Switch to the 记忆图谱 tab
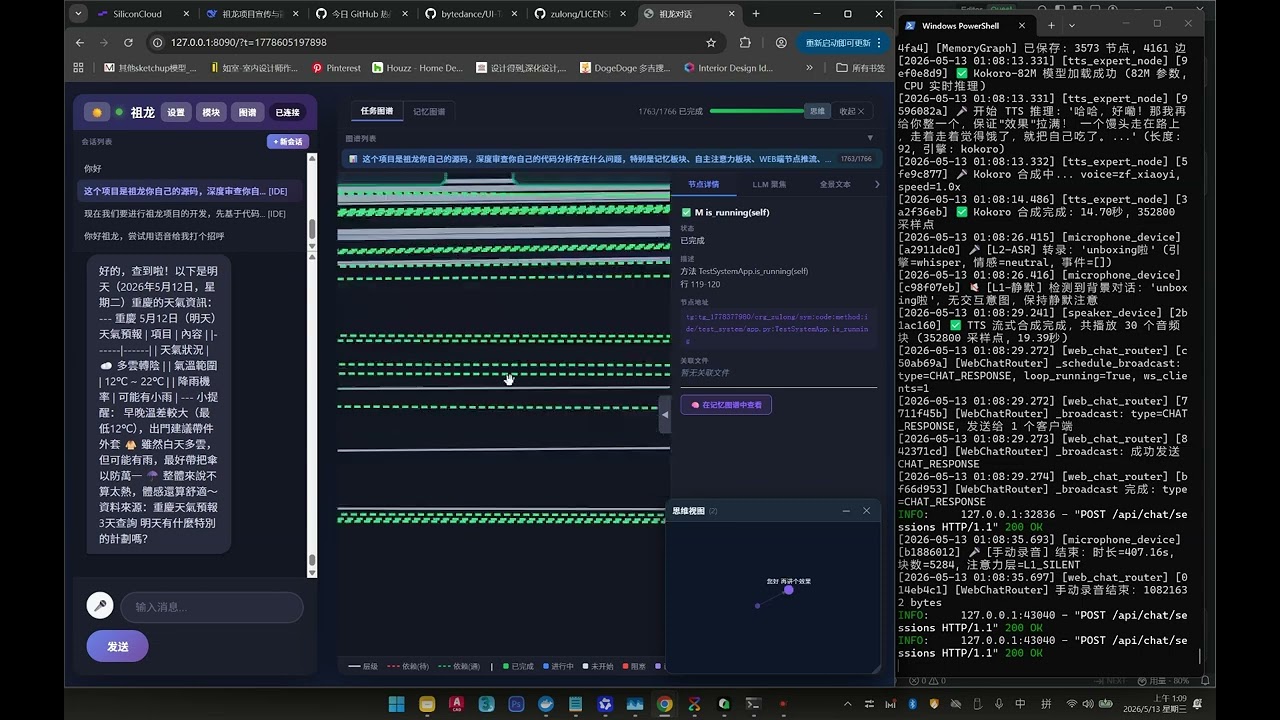 coord(429,111)
